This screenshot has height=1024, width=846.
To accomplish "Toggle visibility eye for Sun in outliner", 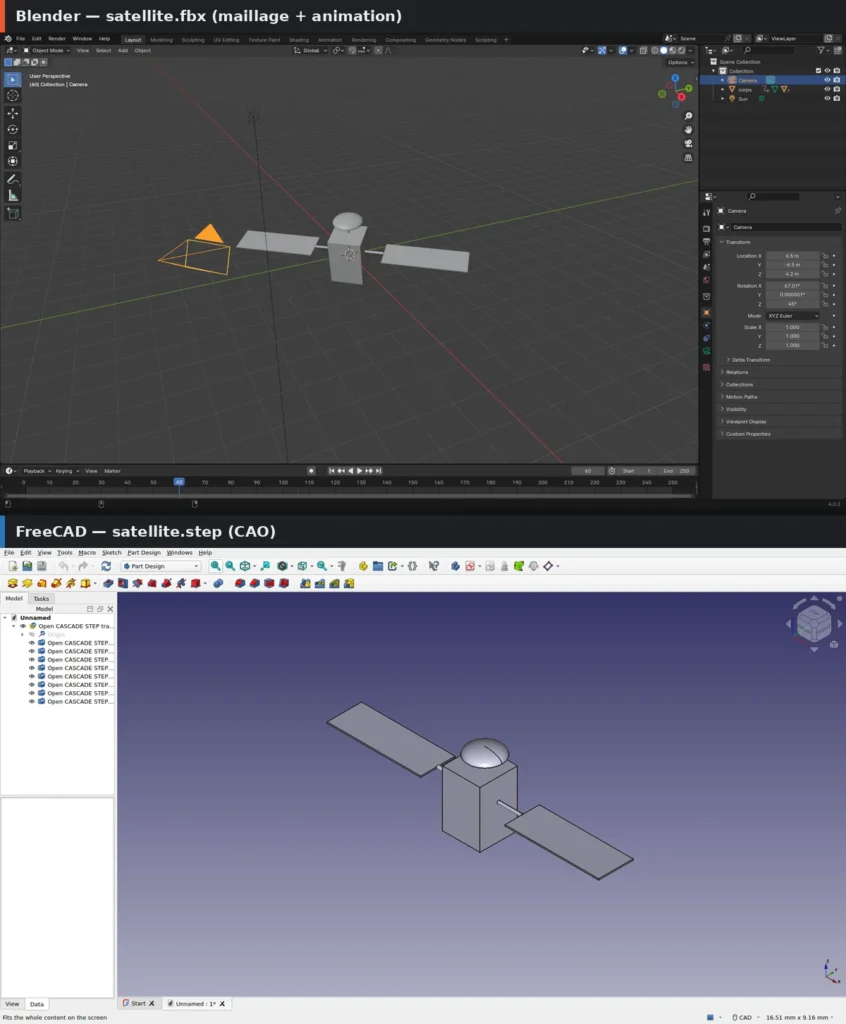I will coord(827,98).
